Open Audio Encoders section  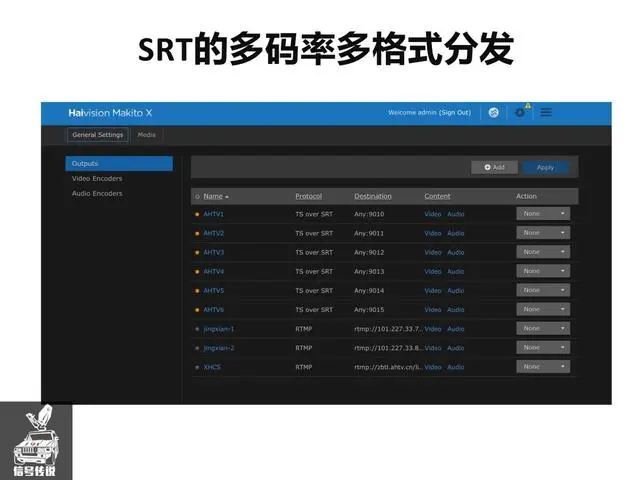coord(97,193)
